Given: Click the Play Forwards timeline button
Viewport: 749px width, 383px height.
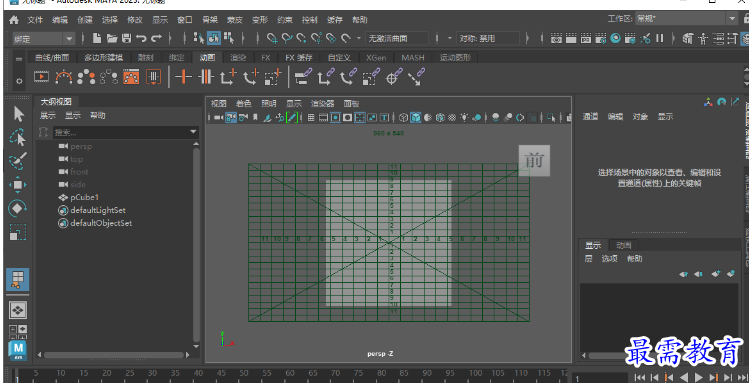Looking at the screenshot, I should point(698,377).
